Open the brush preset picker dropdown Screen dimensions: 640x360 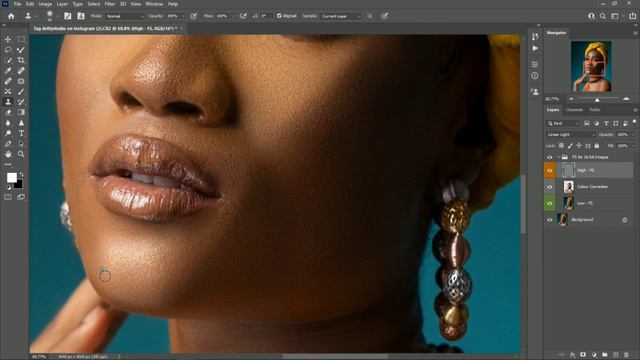58,16
